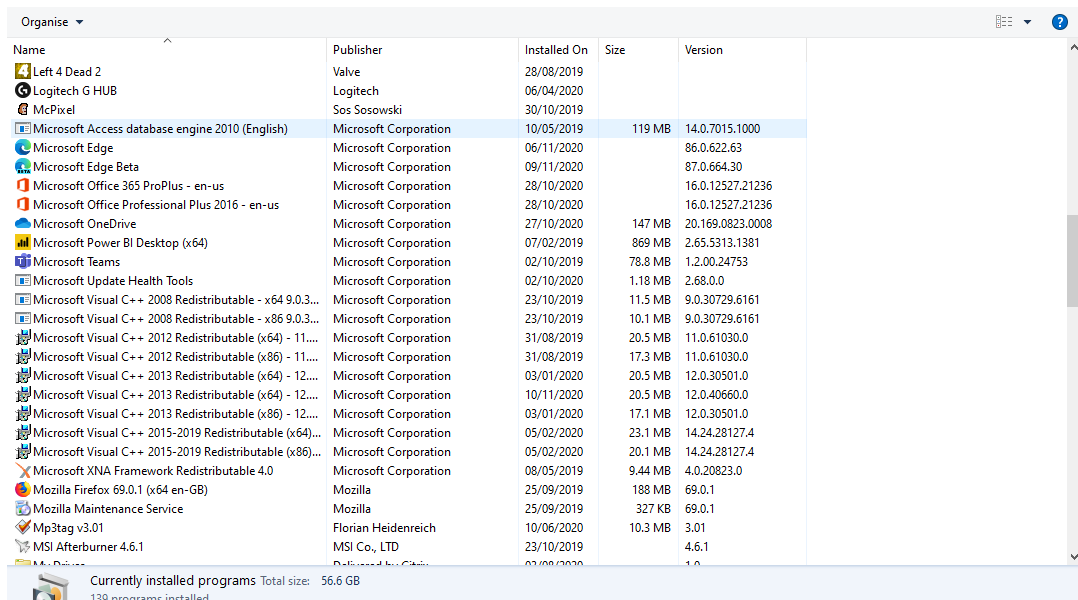
Task: Click Valve publisher cell
Action: point(346,71)
